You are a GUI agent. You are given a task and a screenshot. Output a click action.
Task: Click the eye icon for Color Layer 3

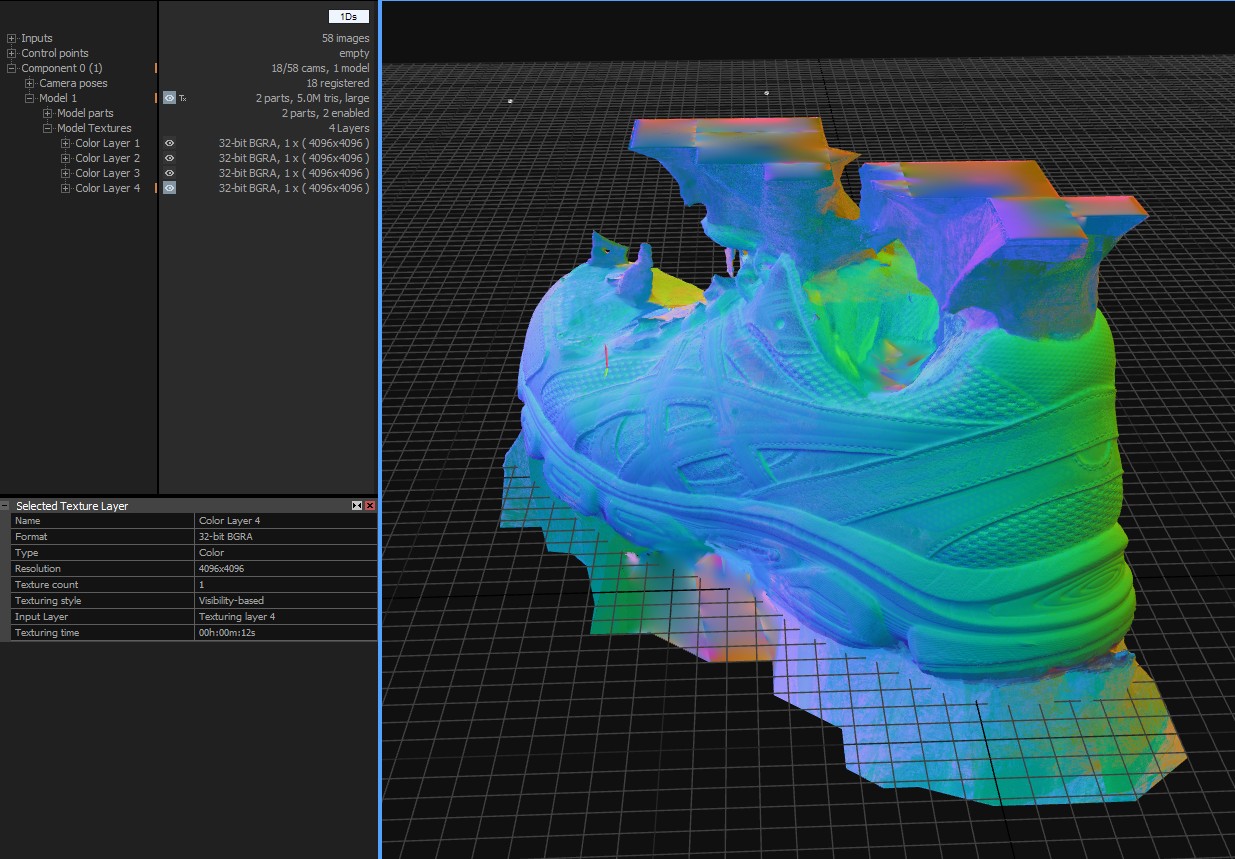(x=170, y=173)
